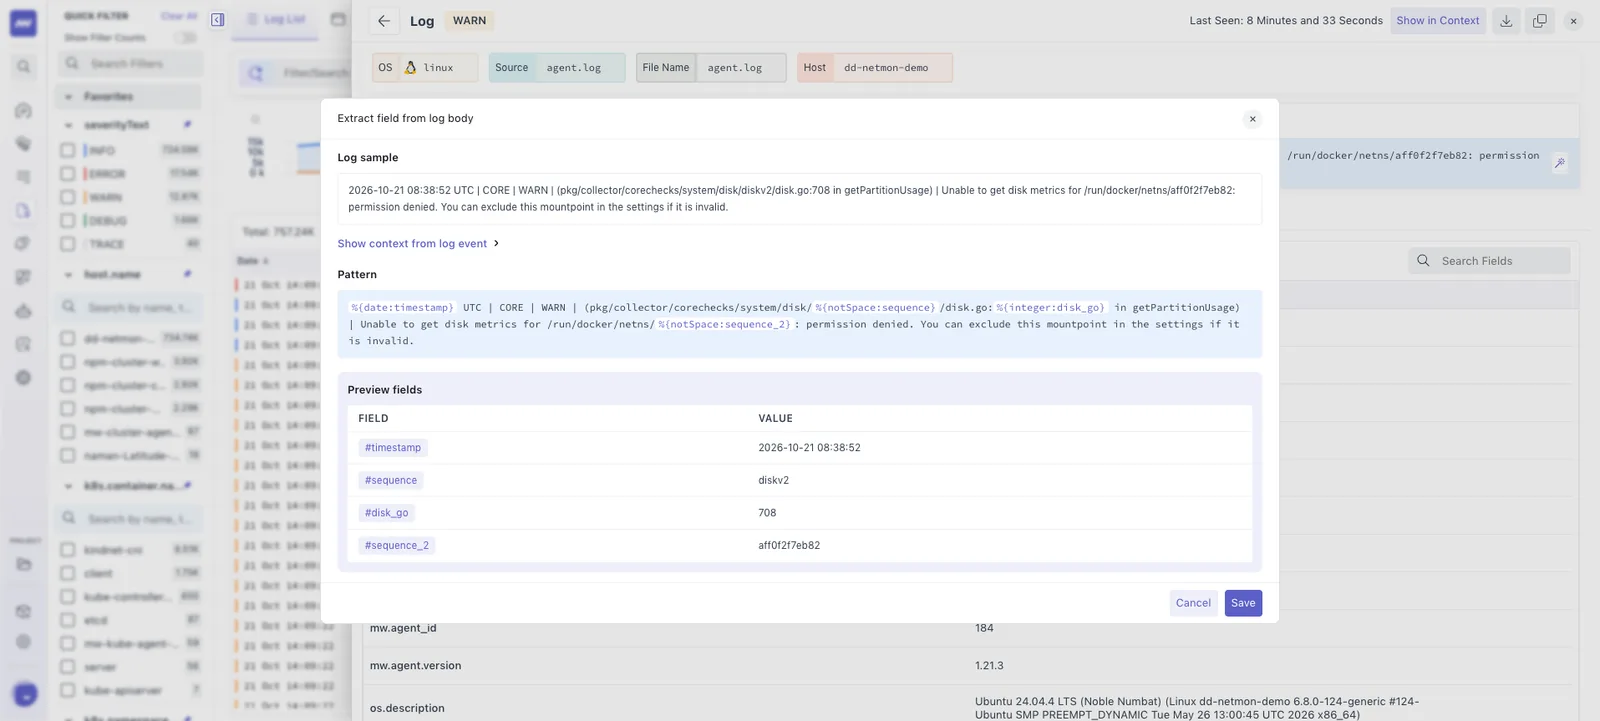The height and width of the screenshot is (721, 1600).
Task: Click the #disk_go field chip
Action: pyautogui.click(x=387, y=513)
